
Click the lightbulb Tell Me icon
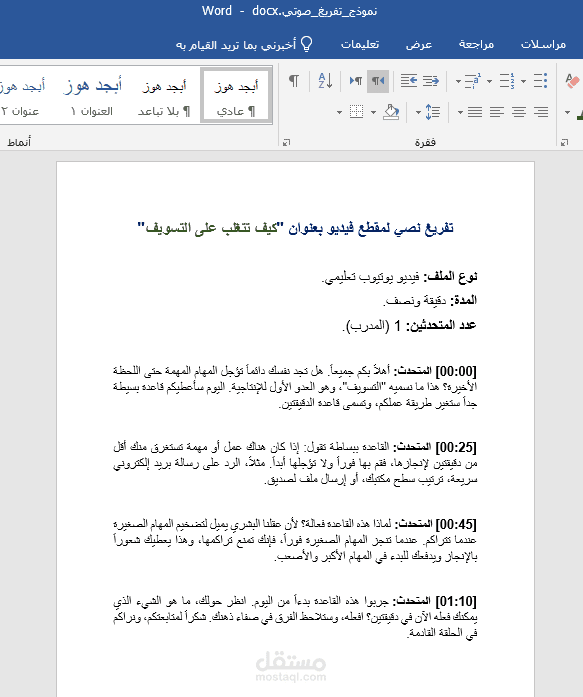[307, 44]
